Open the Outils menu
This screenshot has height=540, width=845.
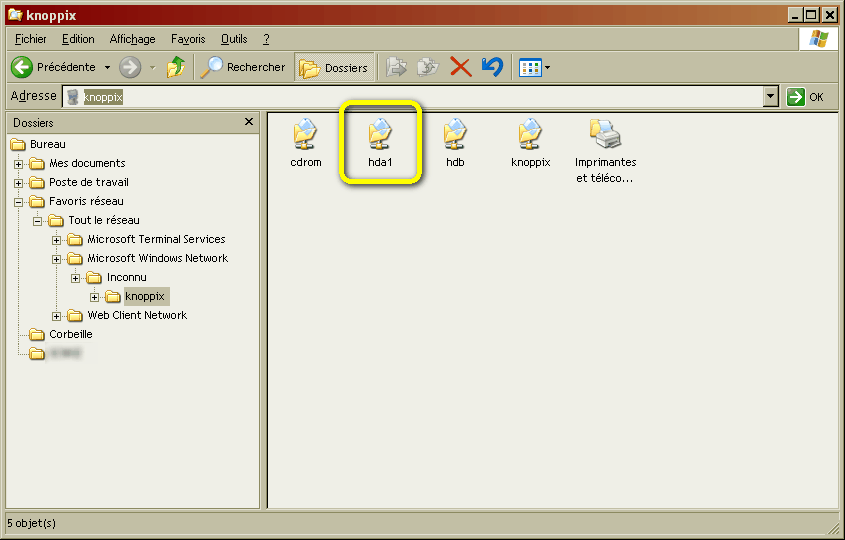tap(234, 39)
